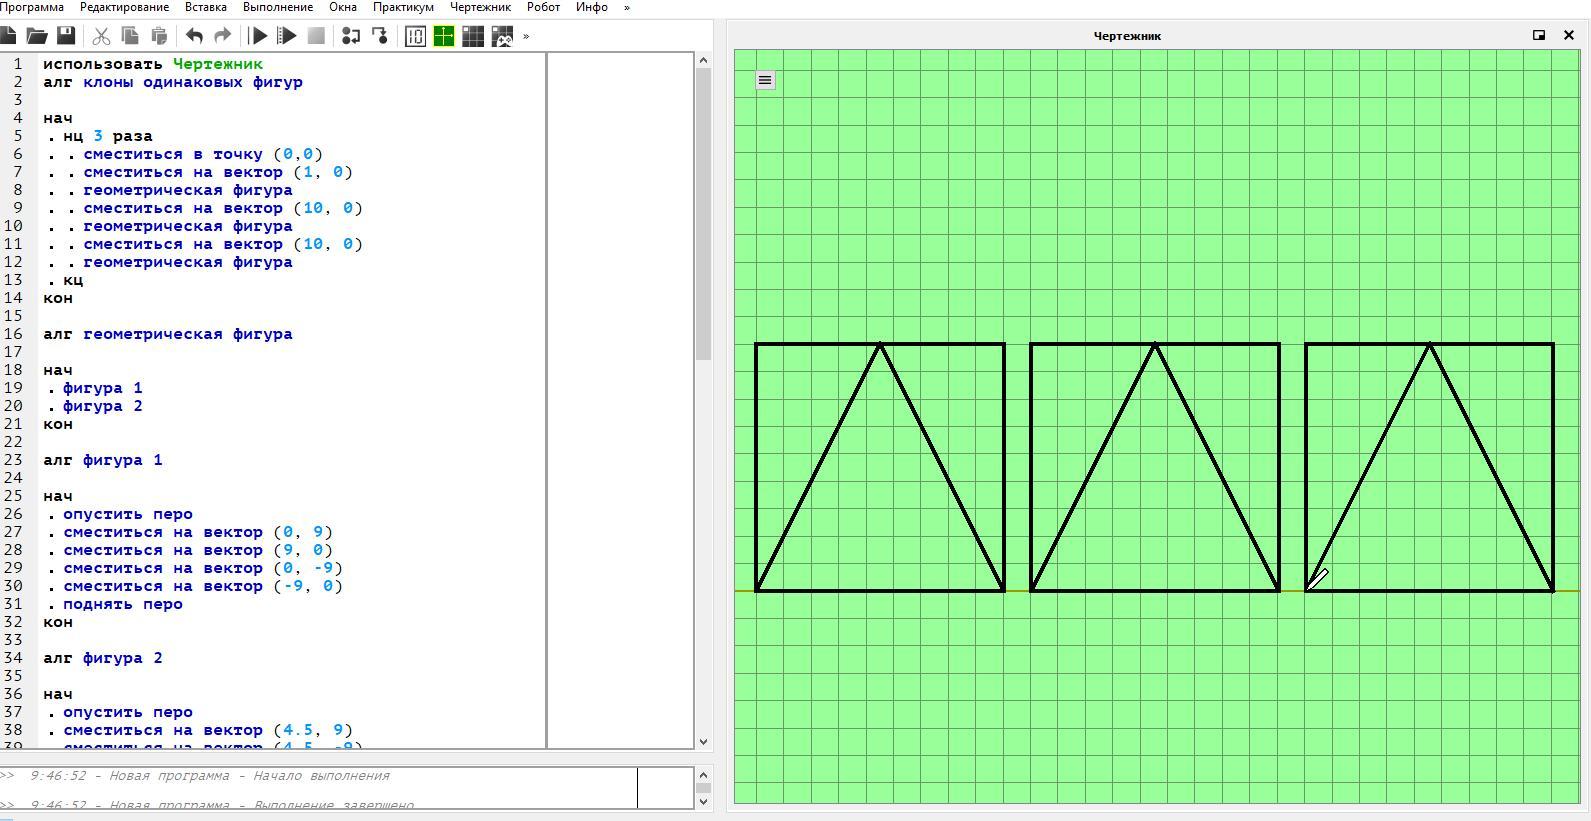The width and height of the screenshot is (1591, 821).
Task: Run the program with the play button
Action: (x=258, y=36)
